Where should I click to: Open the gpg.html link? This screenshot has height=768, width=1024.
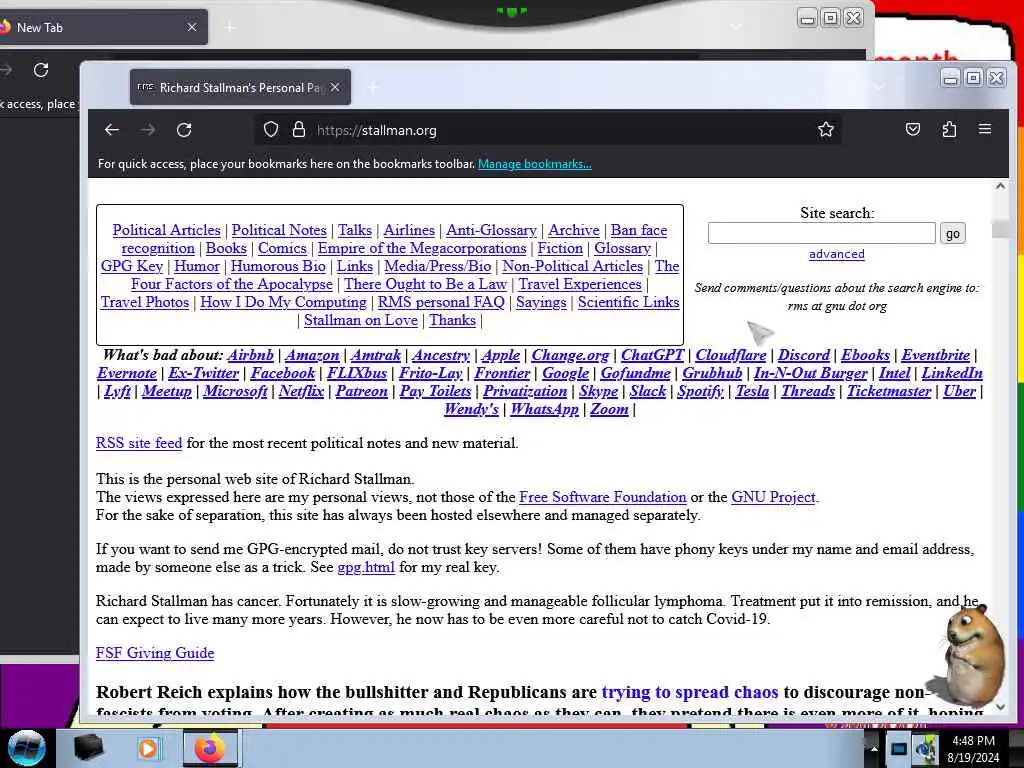[x=366, y=567]
